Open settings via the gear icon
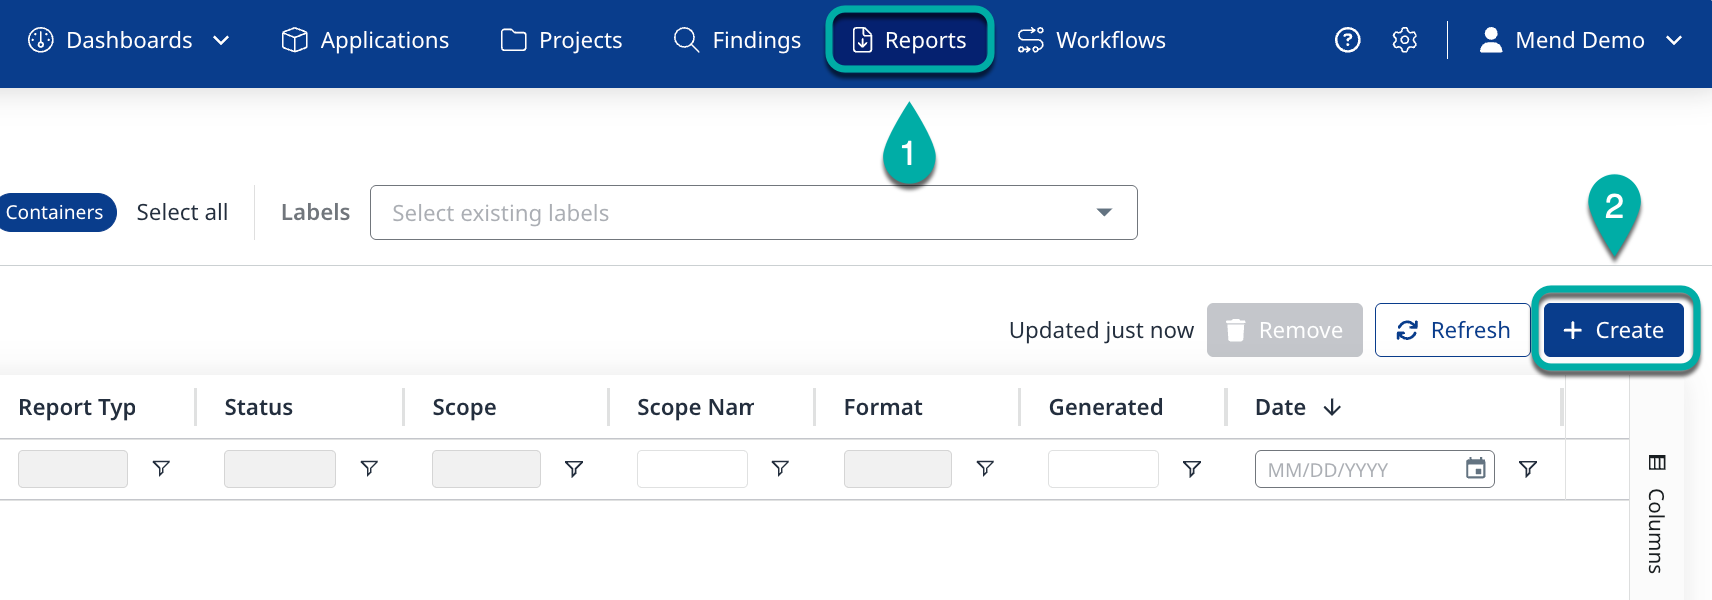 (x=1404, y=40)
